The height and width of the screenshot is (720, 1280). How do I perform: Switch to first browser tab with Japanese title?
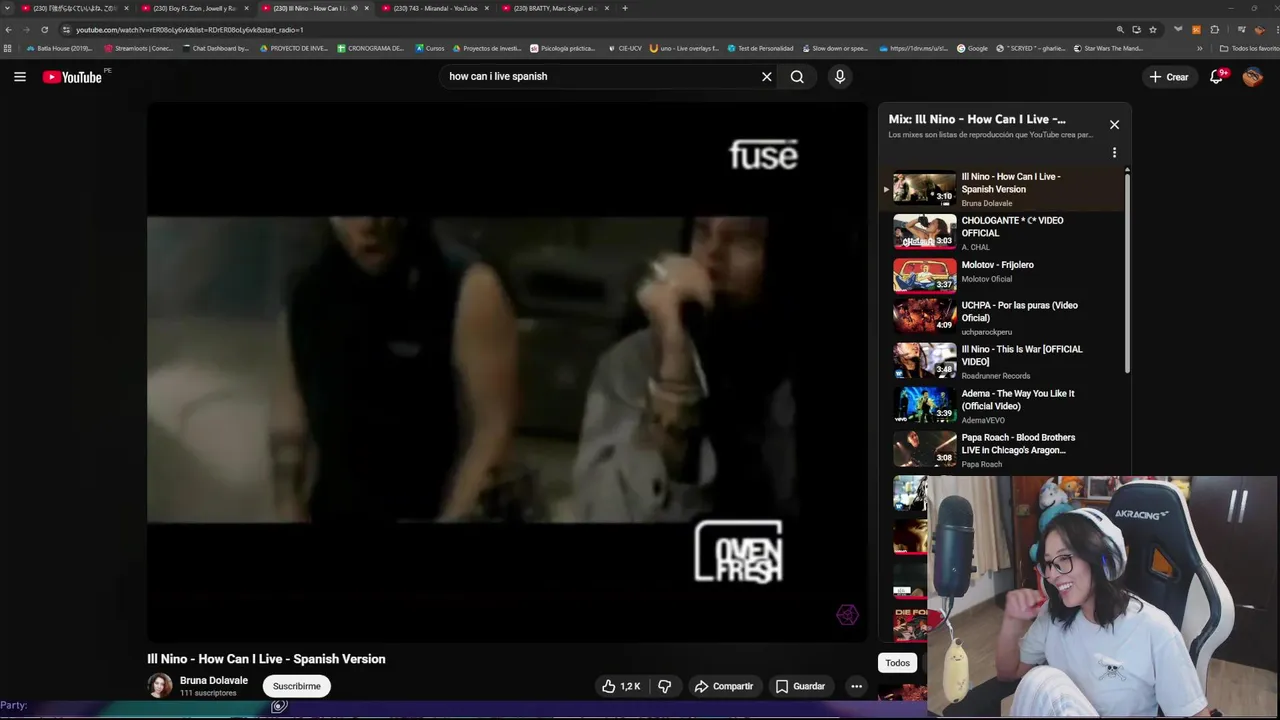point(74,8)
